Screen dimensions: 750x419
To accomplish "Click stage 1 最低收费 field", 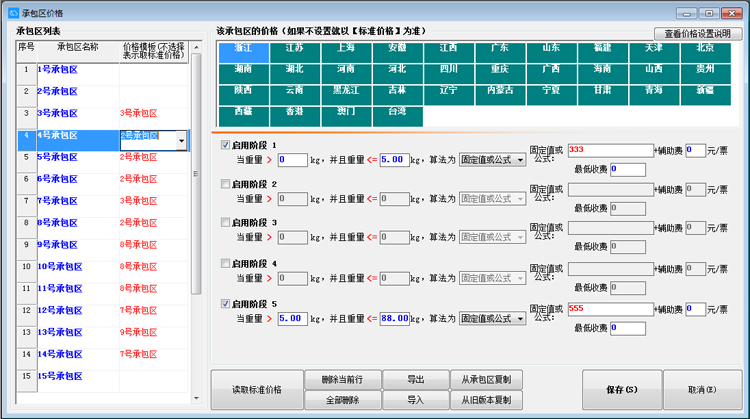I will pyautogui.click(x=628, y=169).
